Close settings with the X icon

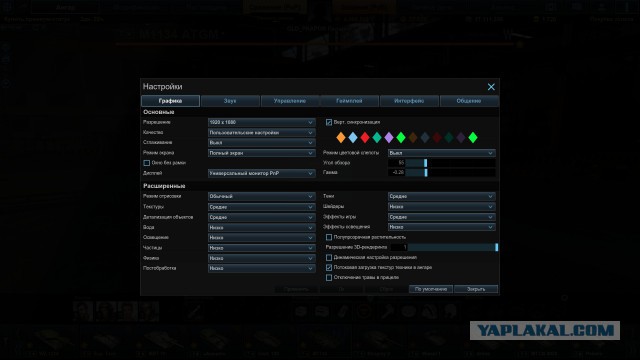[491, 87]
